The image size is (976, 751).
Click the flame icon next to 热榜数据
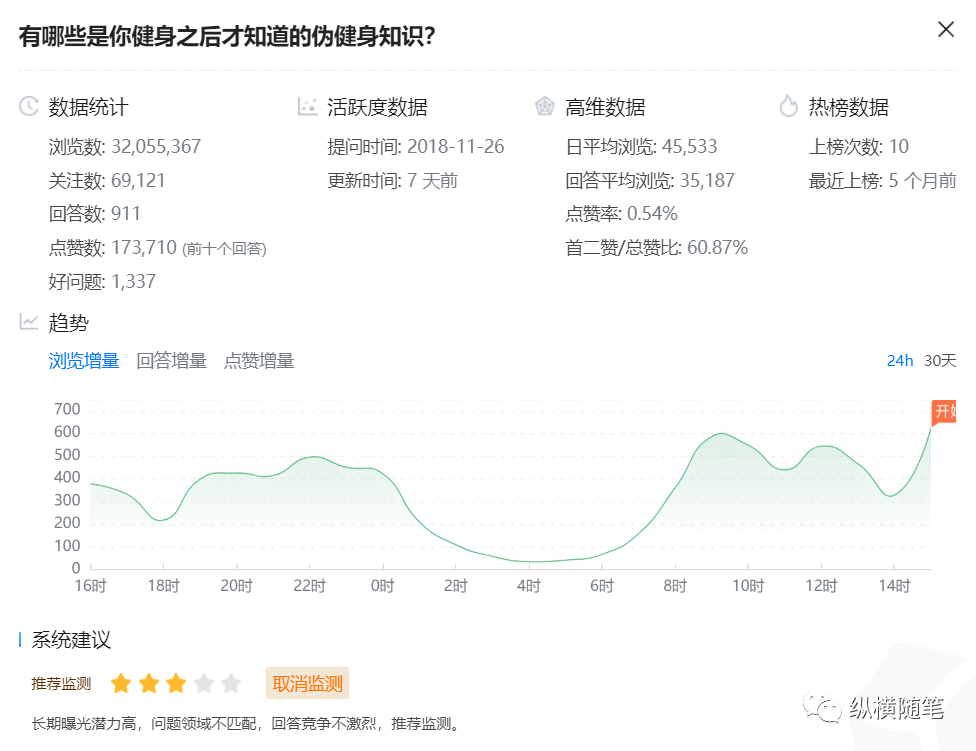(x=790, y=107)
